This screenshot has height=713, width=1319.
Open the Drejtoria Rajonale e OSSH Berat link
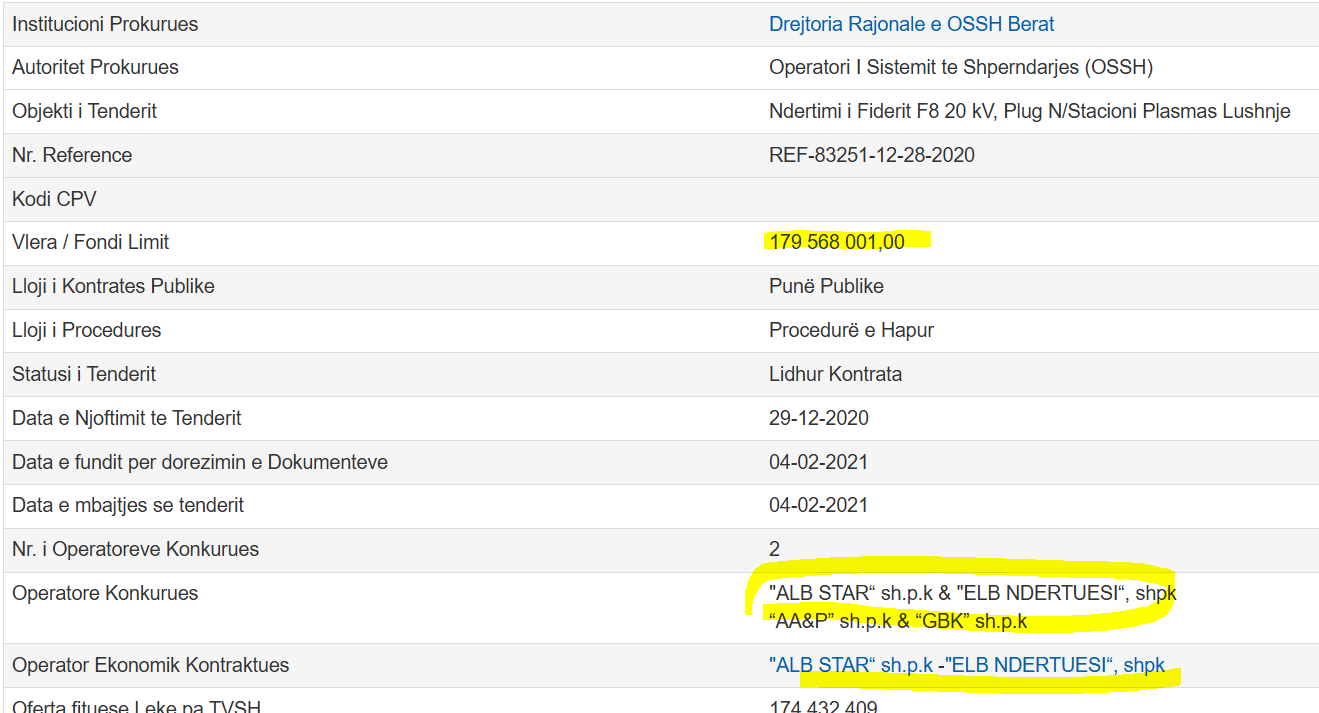(x=911, y=24)
